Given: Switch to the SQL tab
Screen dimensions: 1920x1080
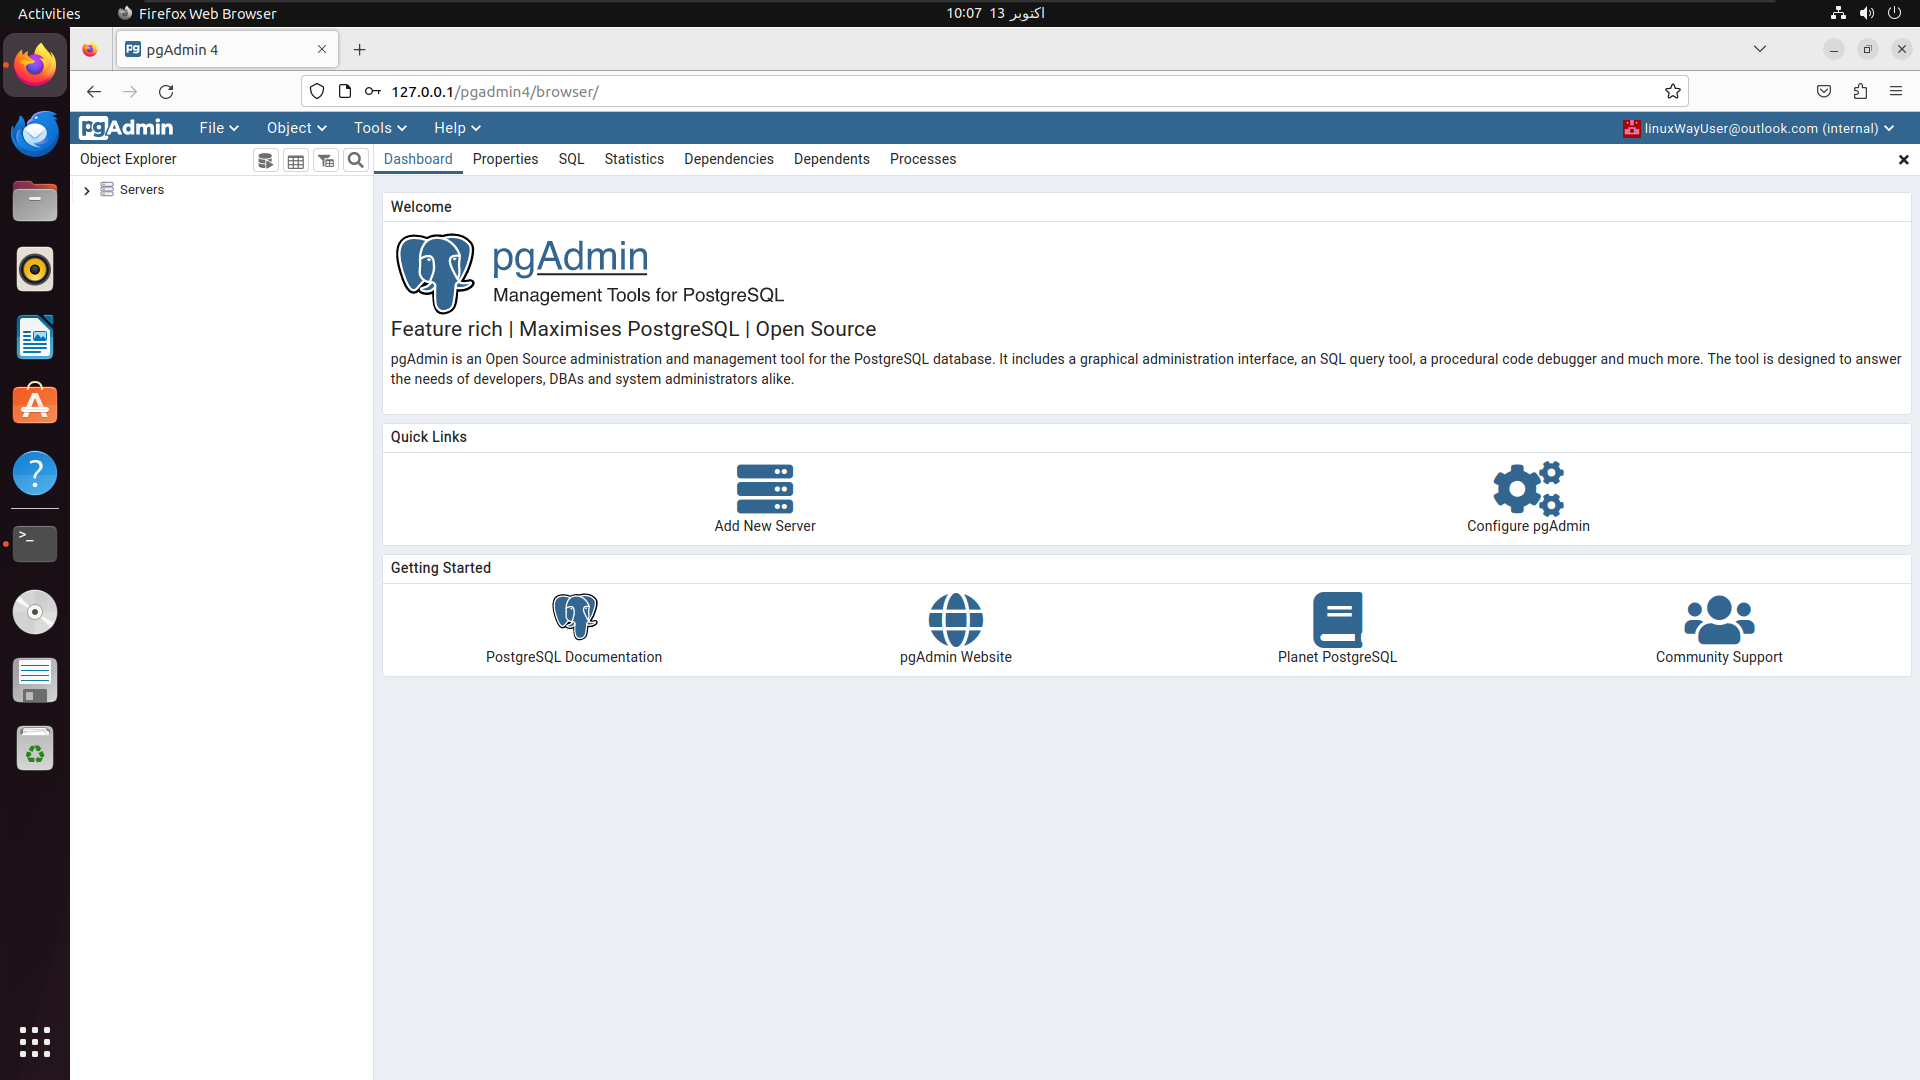Looking at the screenshot, I should click(x=571, y=159).
